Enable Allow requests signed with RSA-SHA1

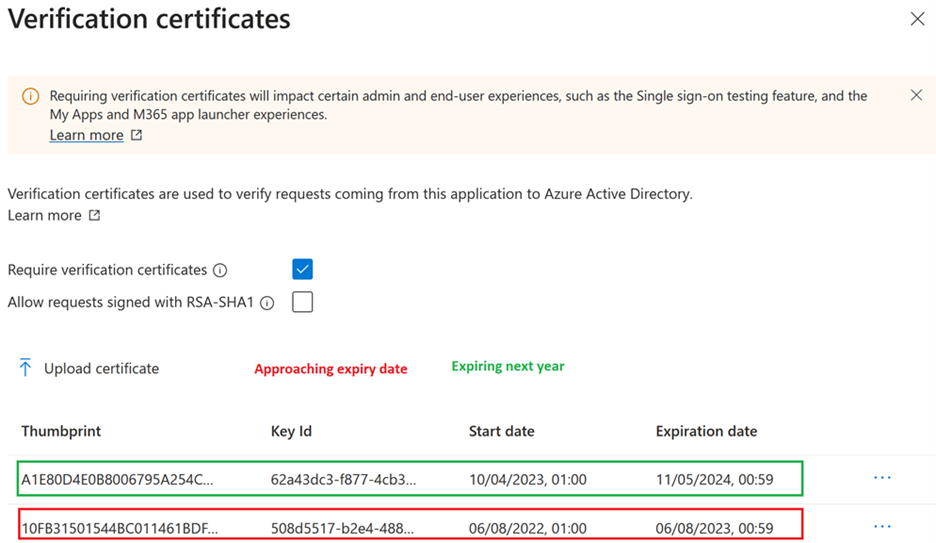coord(302,302)
